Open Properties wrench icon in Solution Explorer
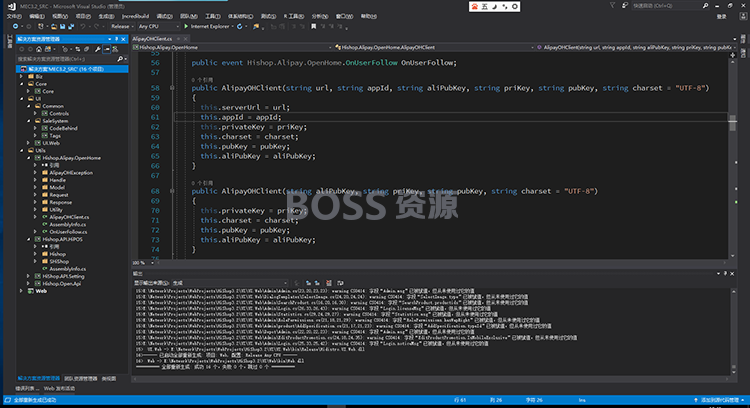 click(x=98, y=49)
